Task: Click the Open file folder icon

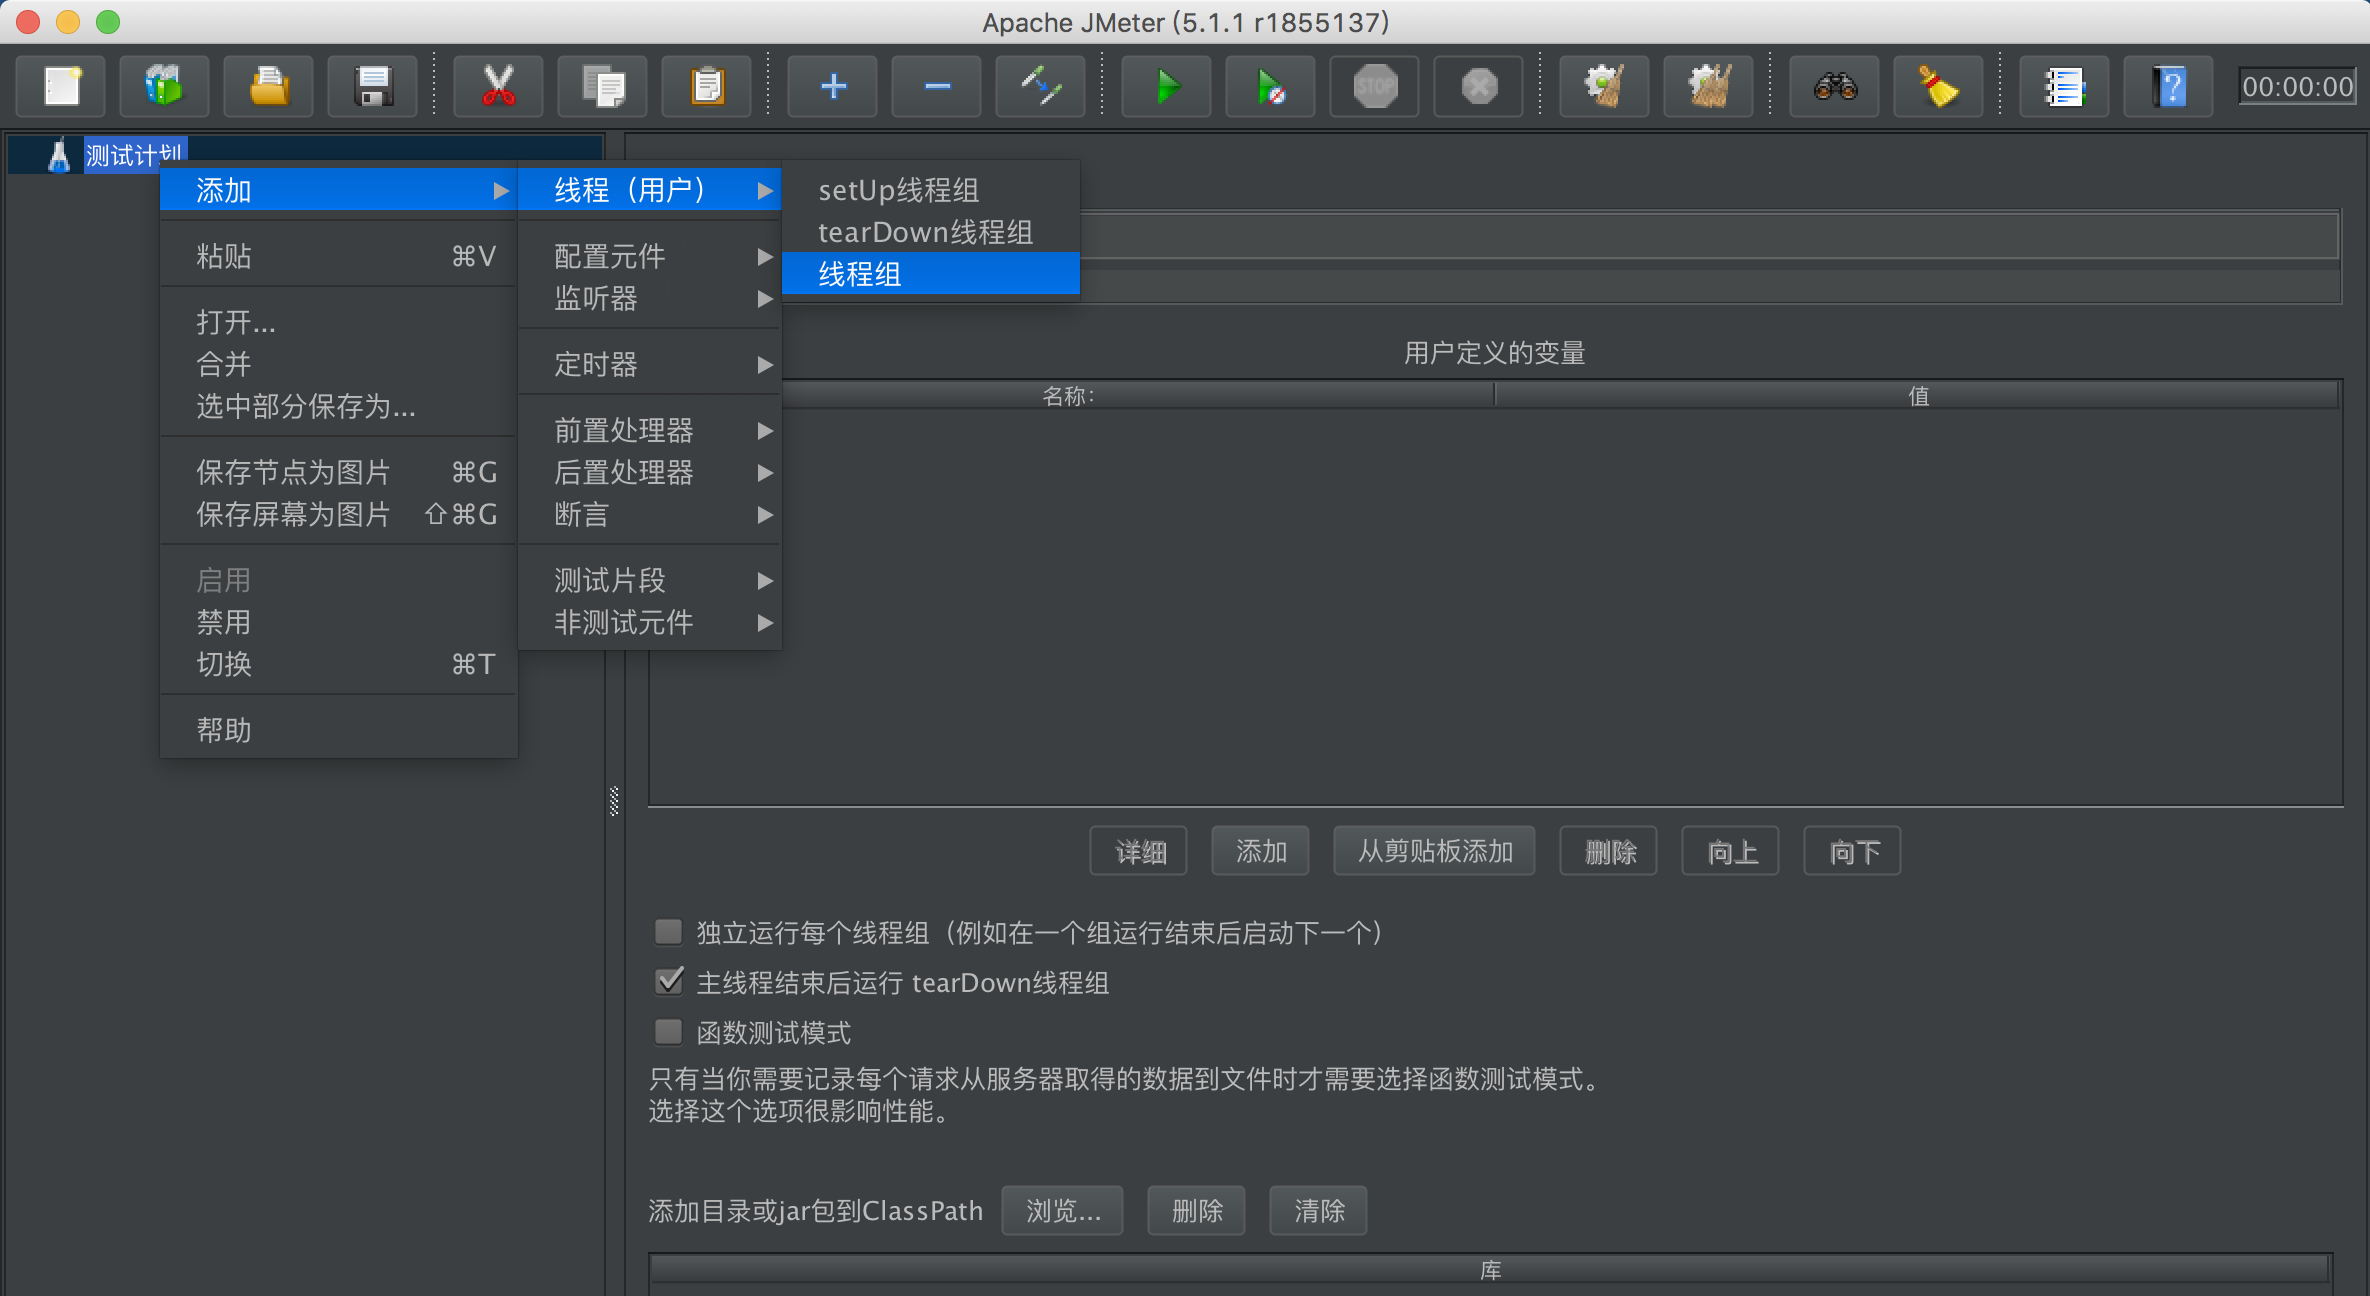Action: point(269,87)
